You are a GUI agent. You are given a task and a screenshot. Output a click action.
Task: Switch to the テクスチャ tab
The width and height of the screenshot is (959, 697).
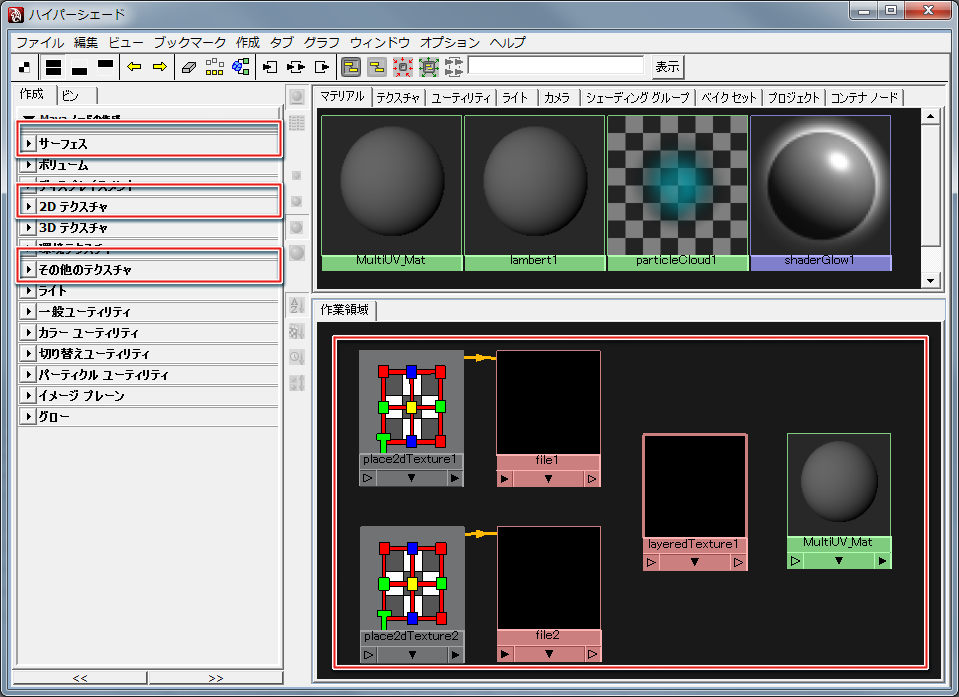pos(399,97)
